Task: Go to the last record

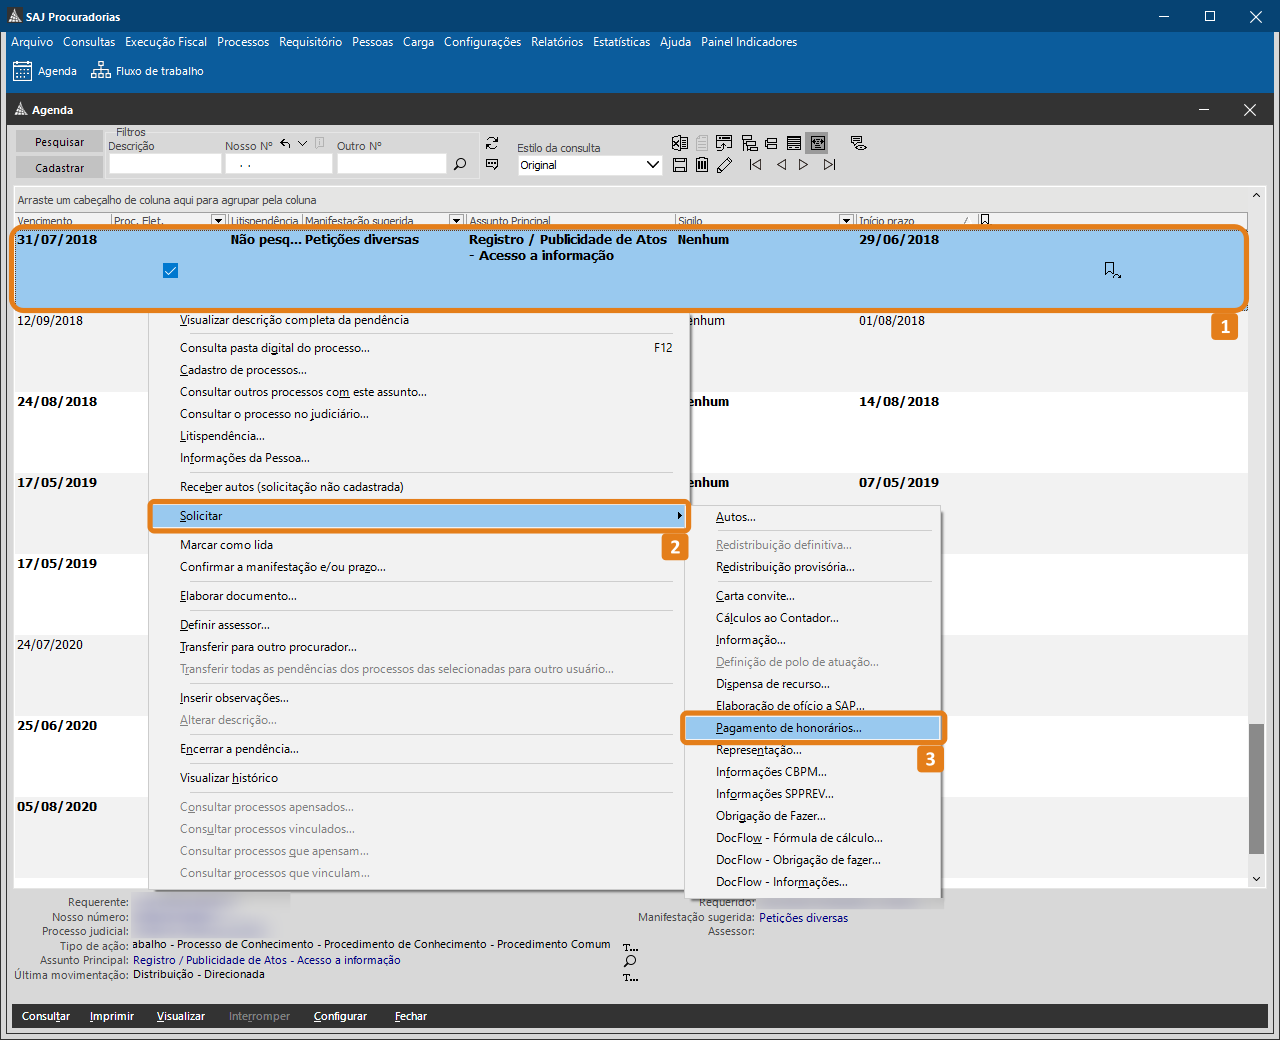Action: coord(829,165)
